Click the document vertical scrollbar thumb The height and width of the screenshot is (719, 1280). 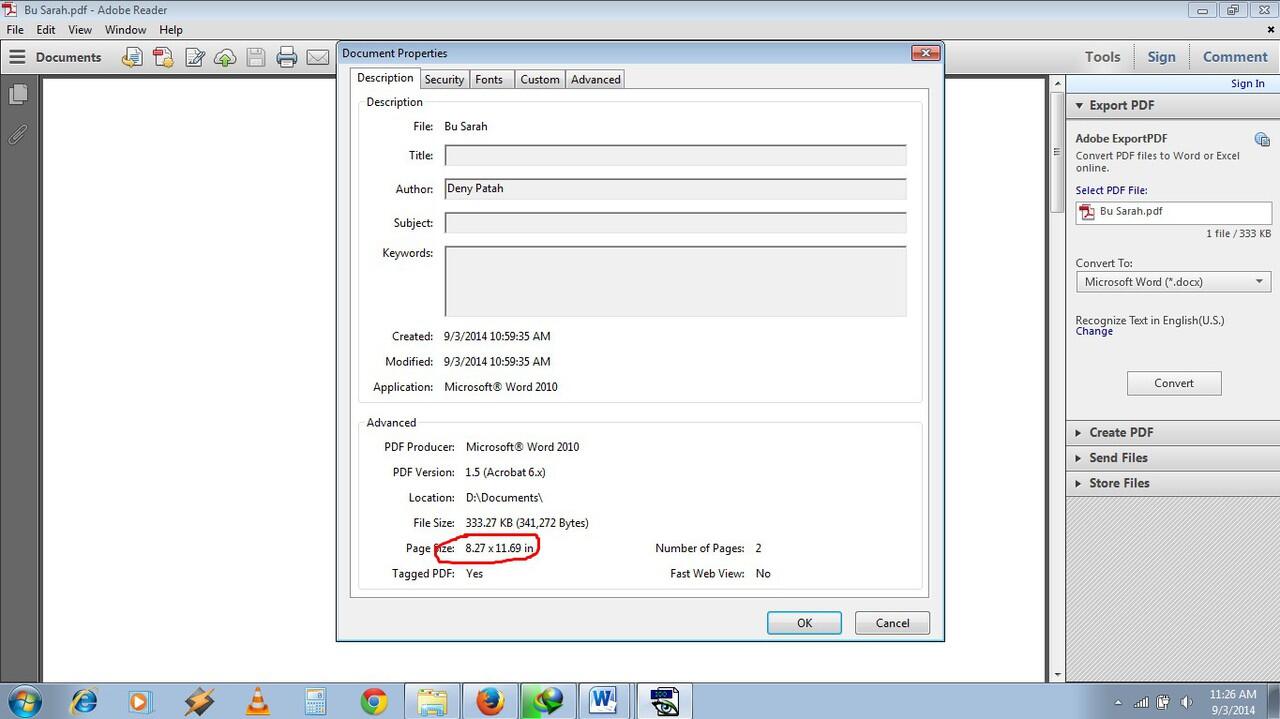click(x=1057, y=150)
